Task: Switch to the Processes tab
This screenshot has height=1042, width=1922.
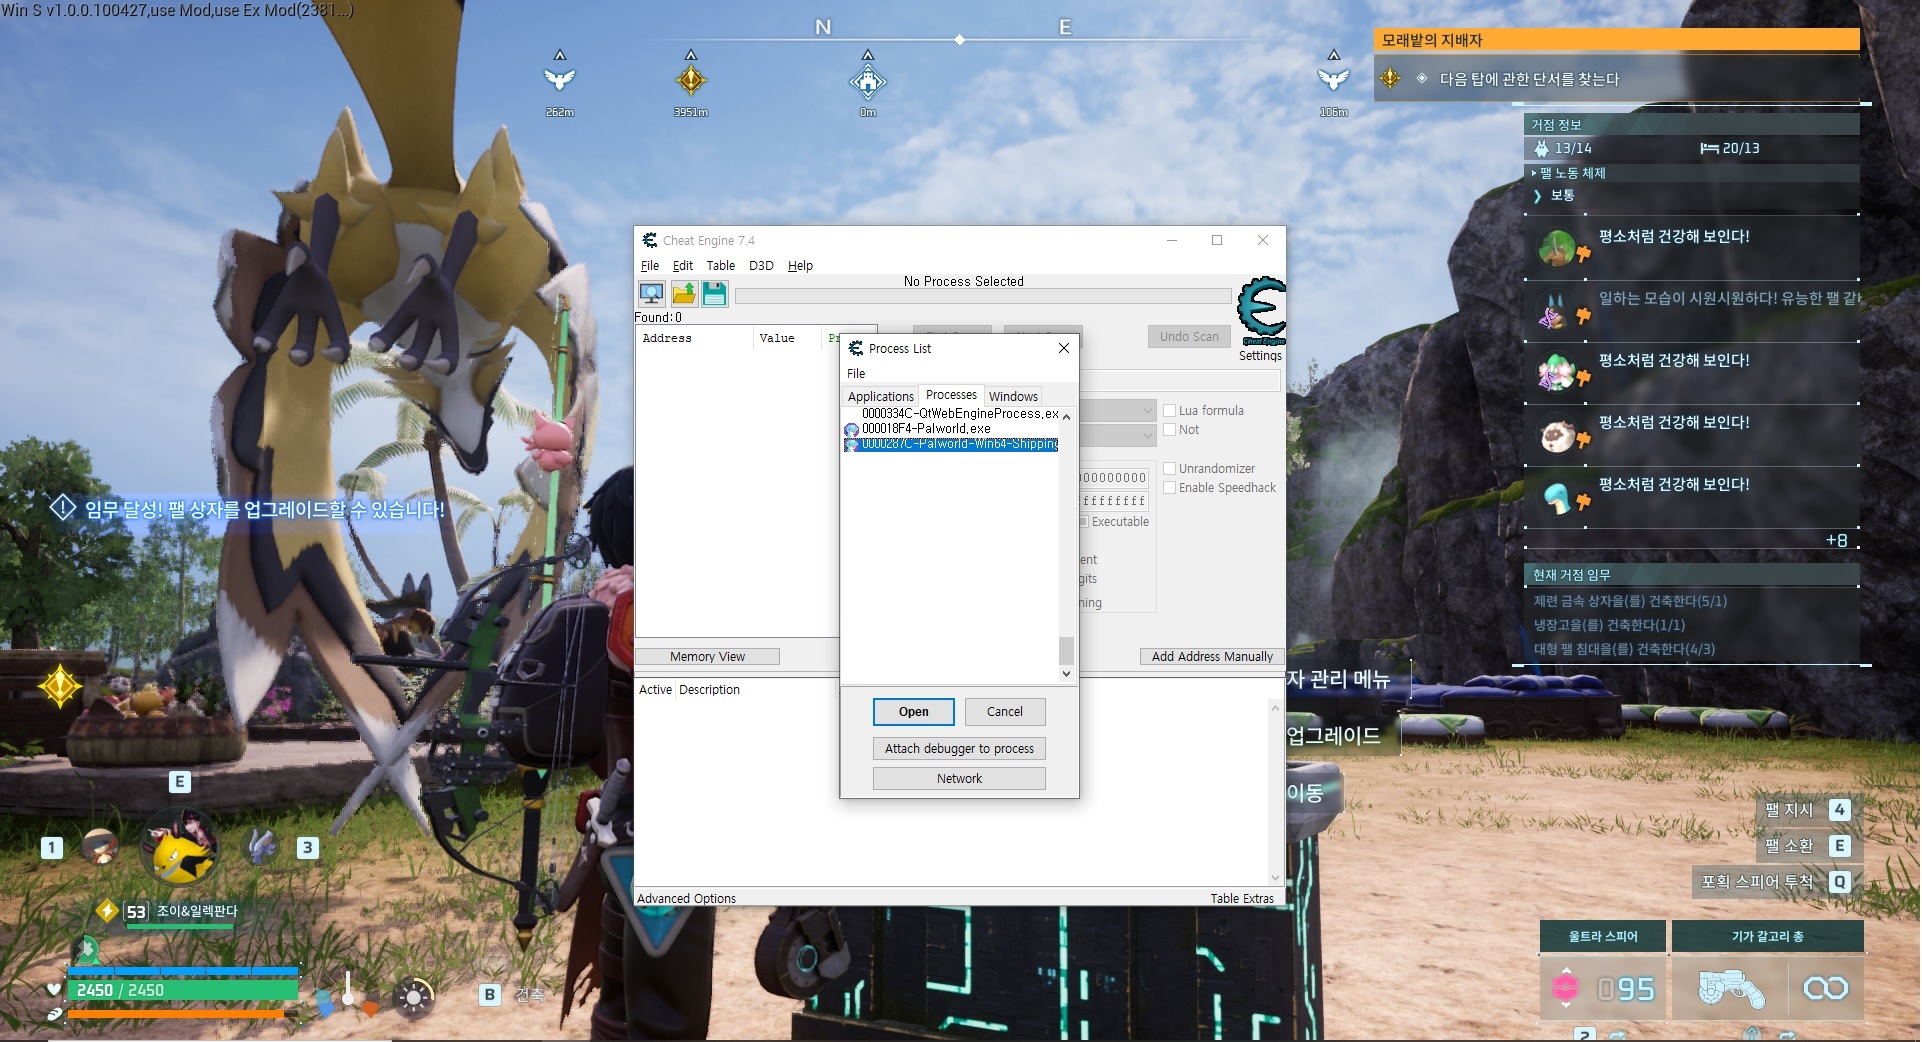Action: (x=951, y=395)
